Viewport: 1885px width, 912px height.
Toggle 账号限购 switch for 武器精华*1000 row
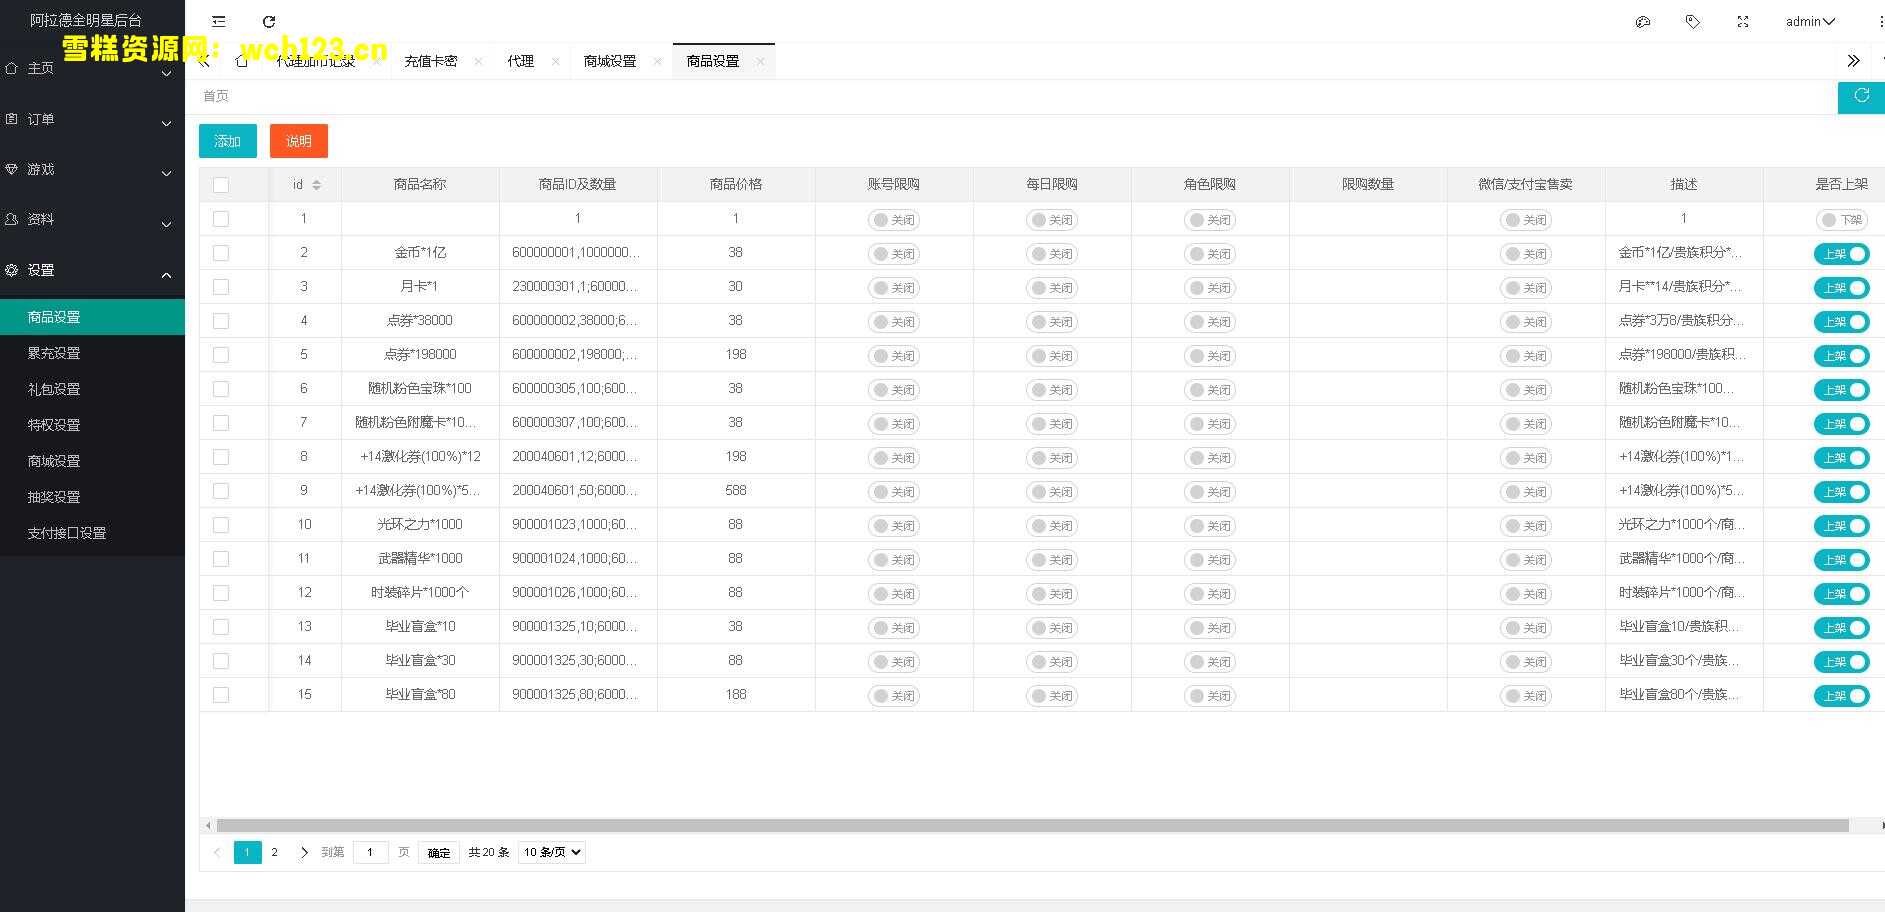(893, 560)
